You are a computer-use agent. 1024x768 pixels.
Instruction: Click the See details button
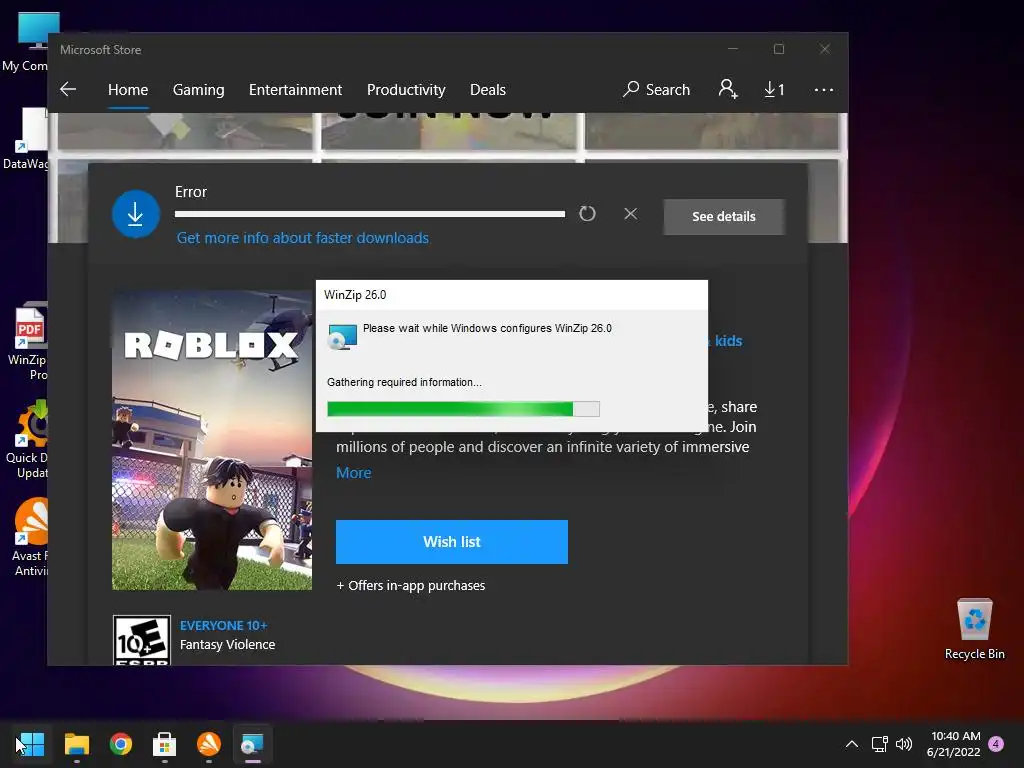tap(724, 216)
